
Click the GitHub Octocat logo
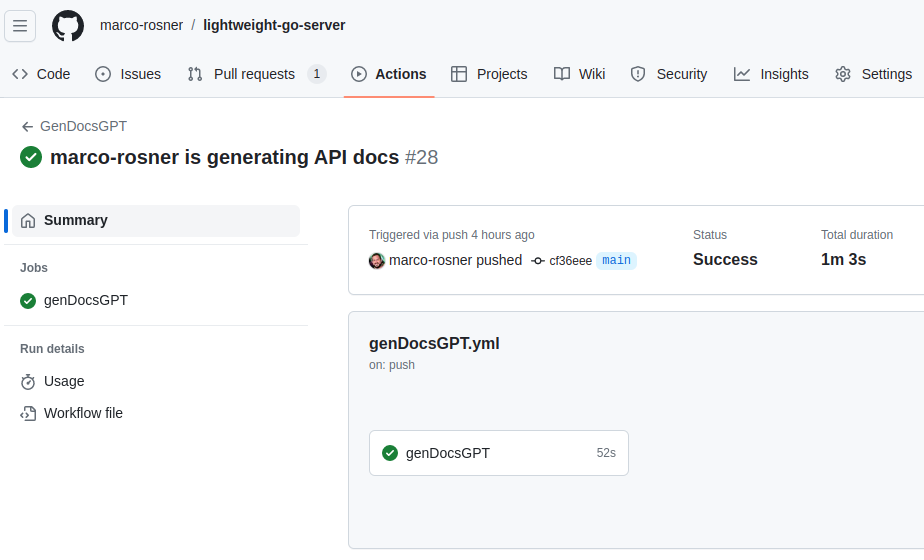pyautogui.click(x=68, y=26)
